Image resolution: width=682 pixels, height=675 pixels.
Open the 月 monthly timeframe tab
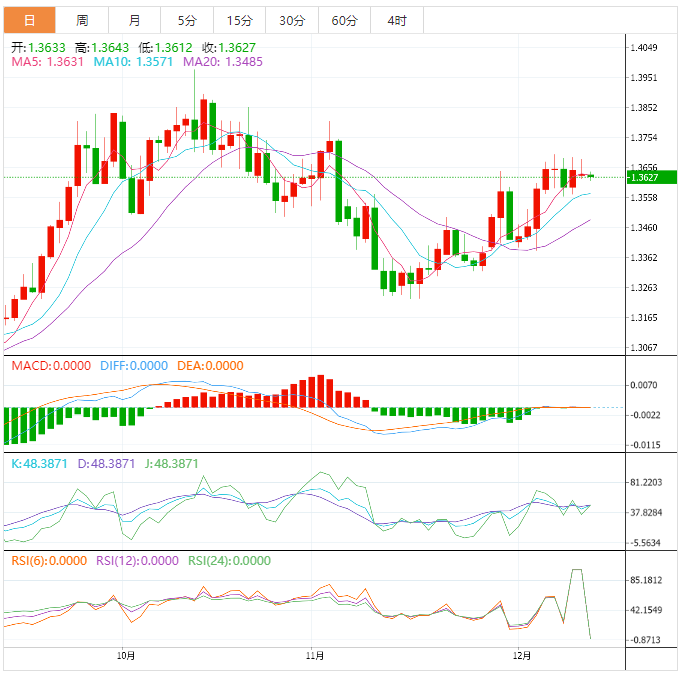point(134,21)
